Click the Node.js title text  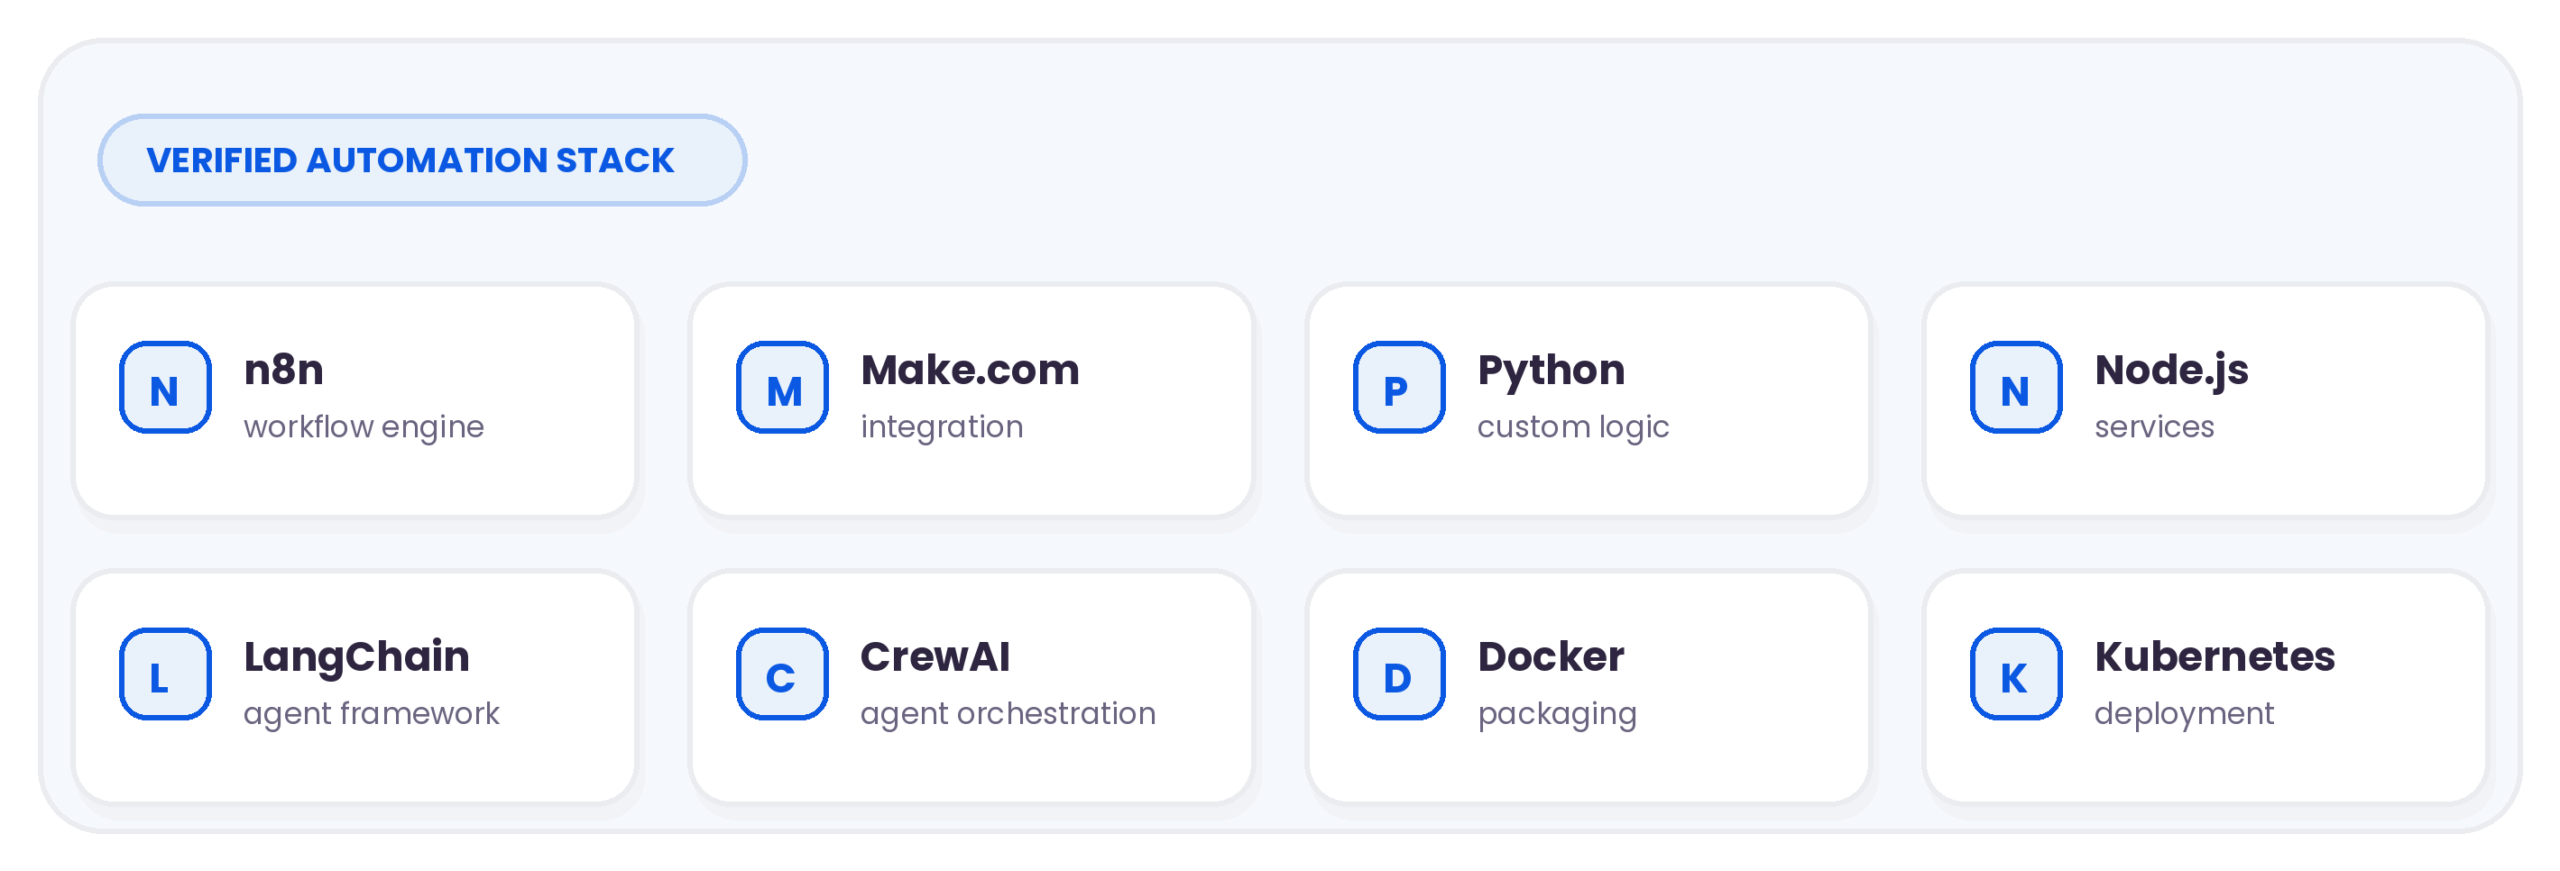[x=2171, y=371]
